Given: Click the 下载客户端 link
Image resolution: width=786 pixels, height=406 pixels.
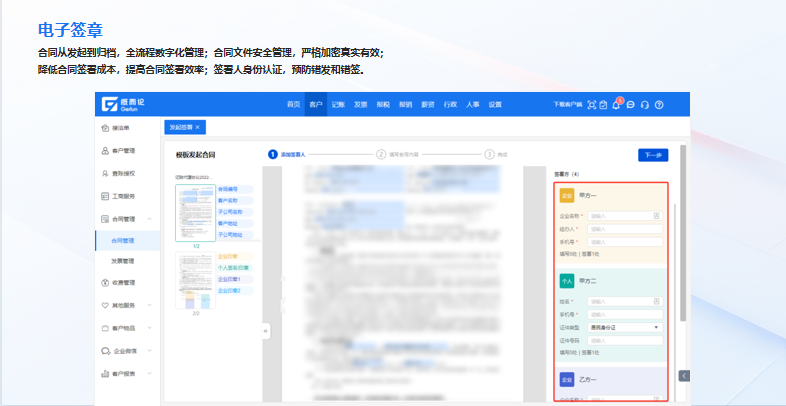Looking at the screenshot, I should [x=567, y=104].
